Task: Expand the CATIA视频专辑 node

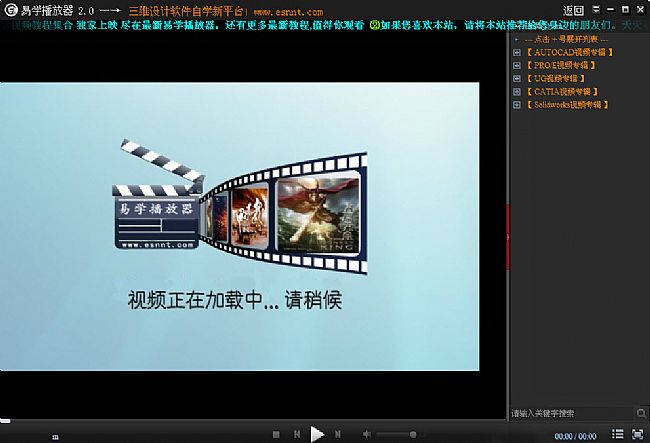Action: [517, 92]
